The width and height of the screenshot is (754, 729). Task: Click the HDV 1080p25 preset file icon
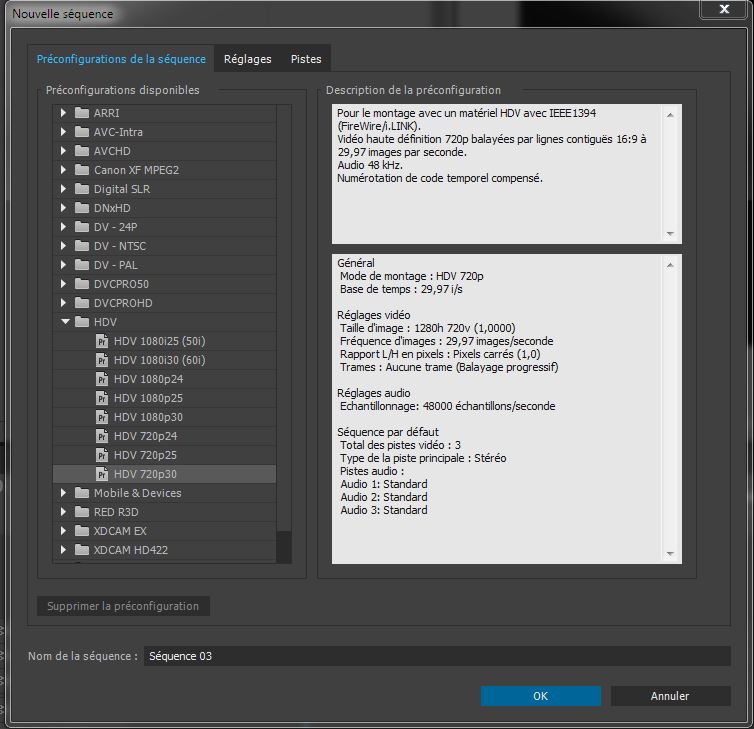(102, 398)
